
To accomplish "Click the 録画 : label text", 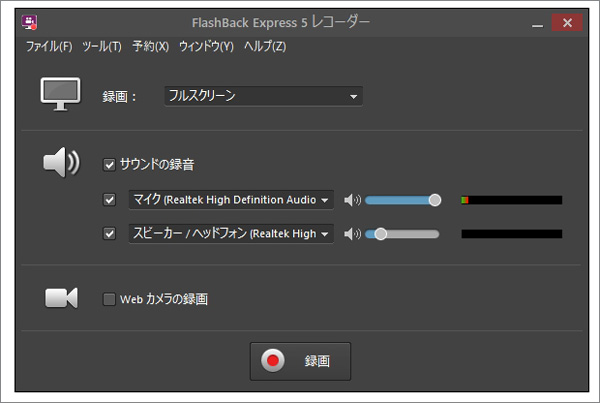I will point(119,96).
